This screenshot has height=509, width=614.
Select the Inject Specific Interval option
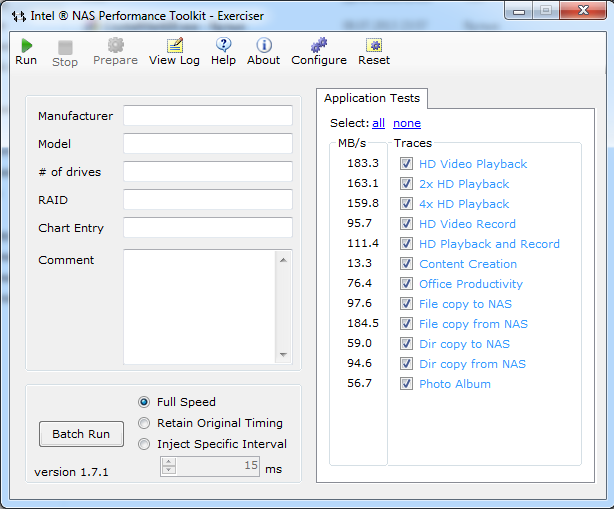144,444
